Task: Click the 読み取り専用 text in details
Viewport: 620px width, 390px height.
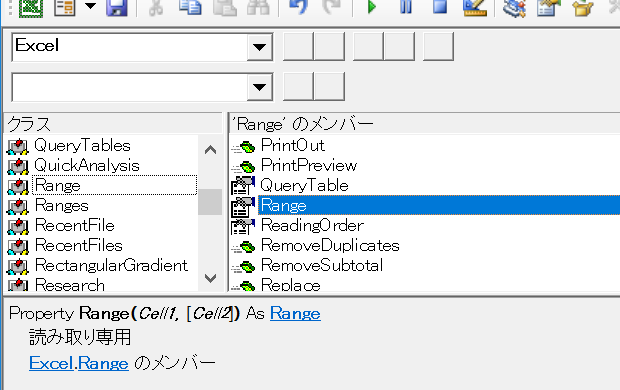Action: click(80, 337)
